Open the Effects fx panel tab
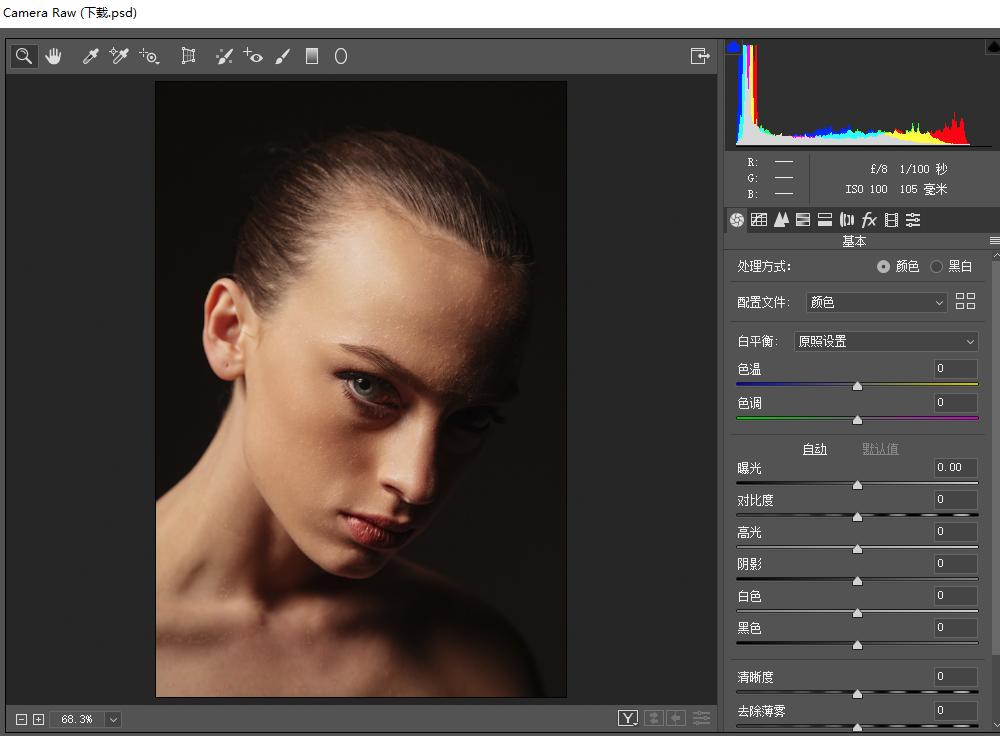 click(x=869, y=220)
